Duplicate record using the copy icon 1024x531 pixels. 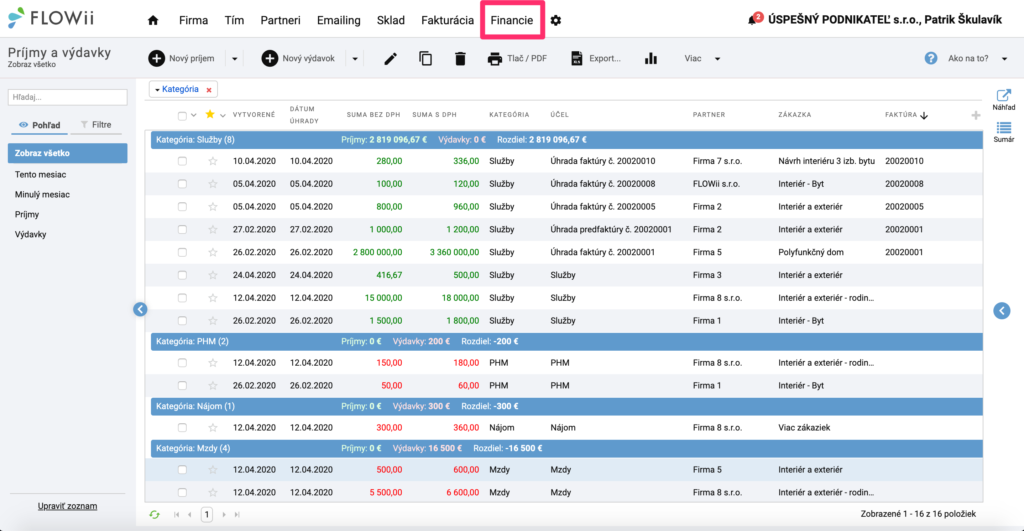[x=425, y=59]
